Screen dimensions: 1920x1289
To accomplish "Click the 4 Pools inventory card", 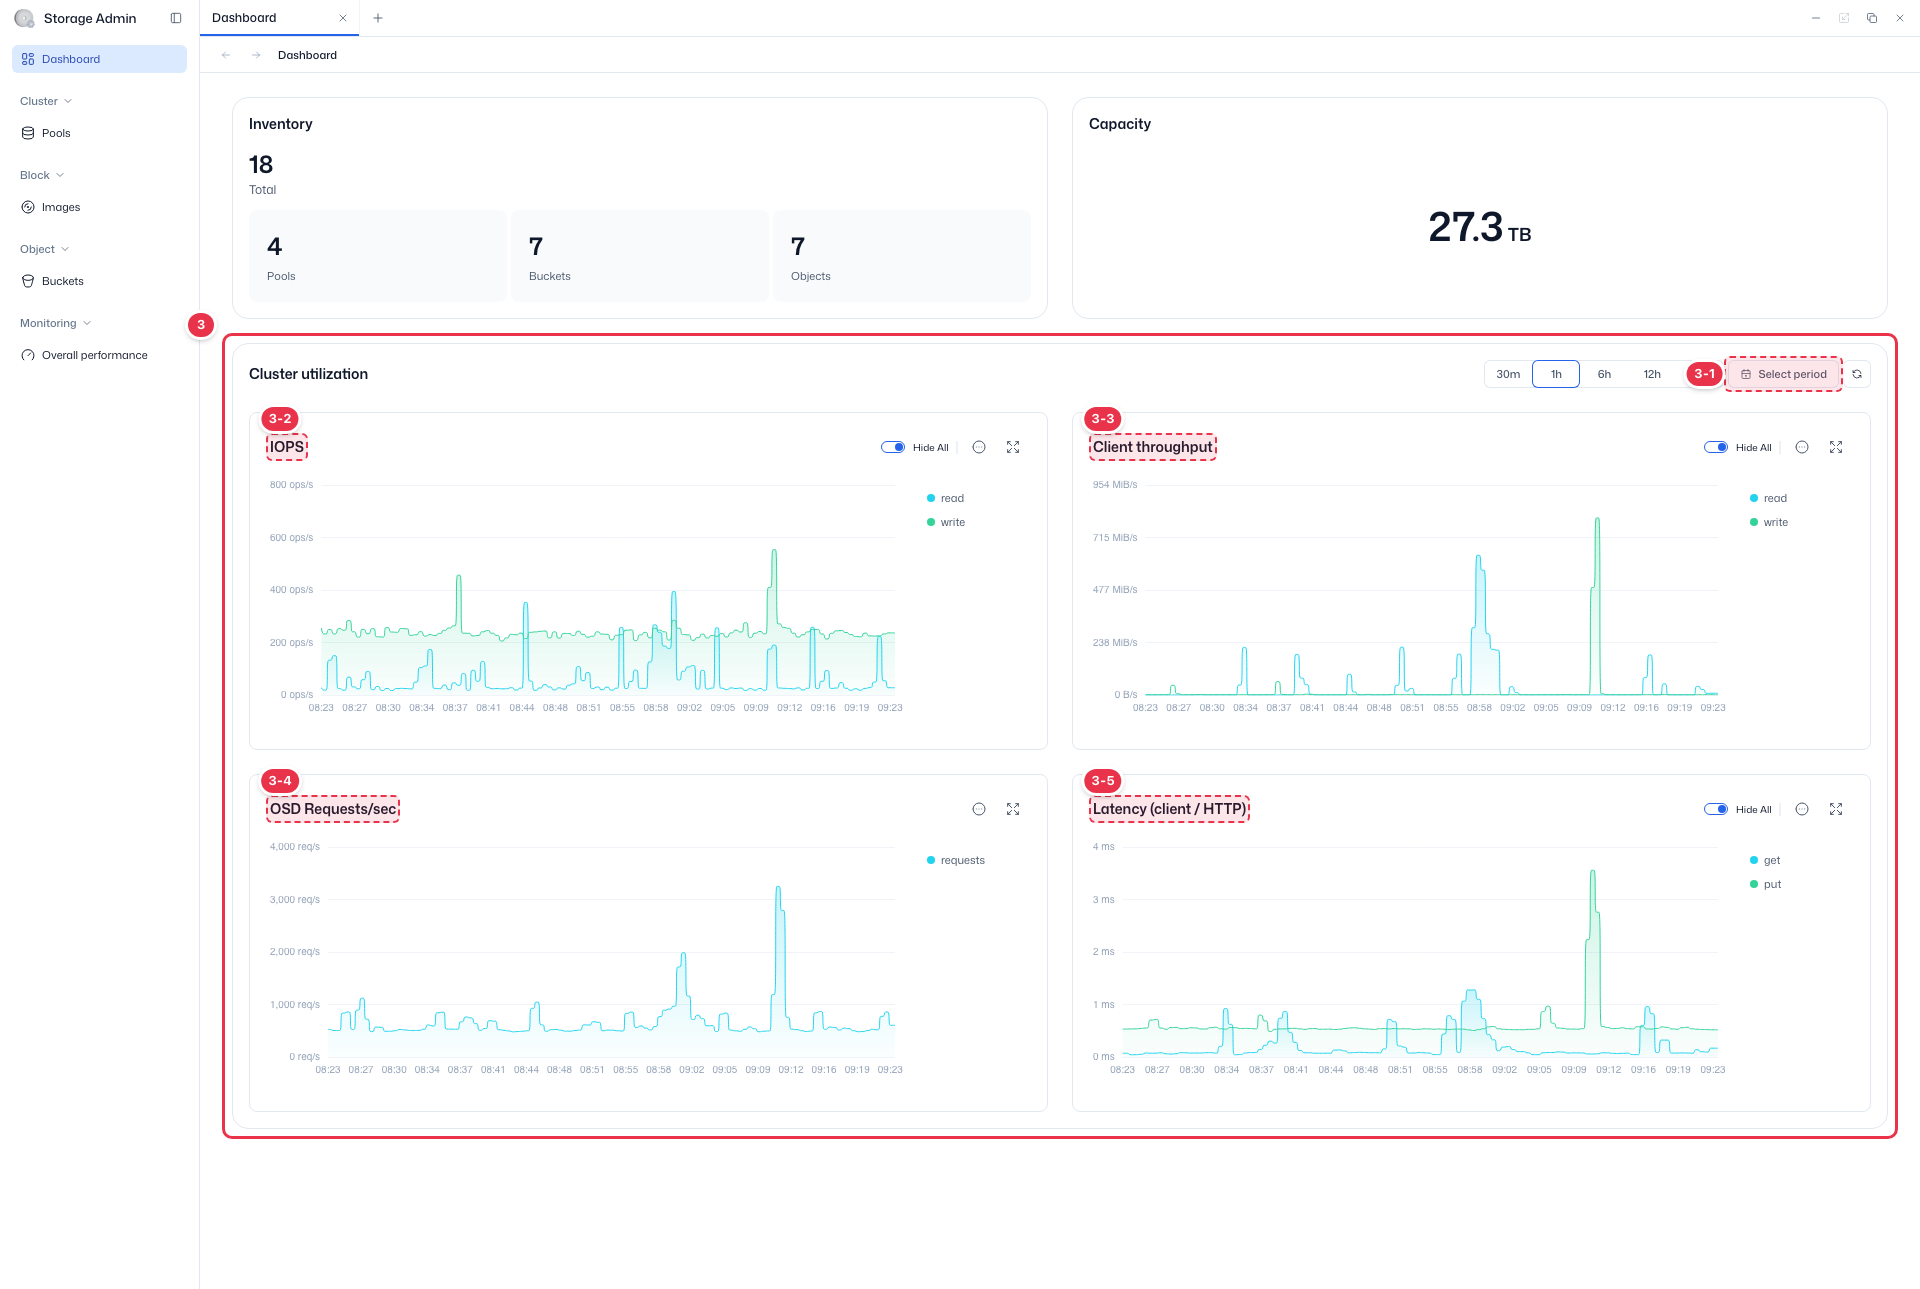I will coord(378,256).
